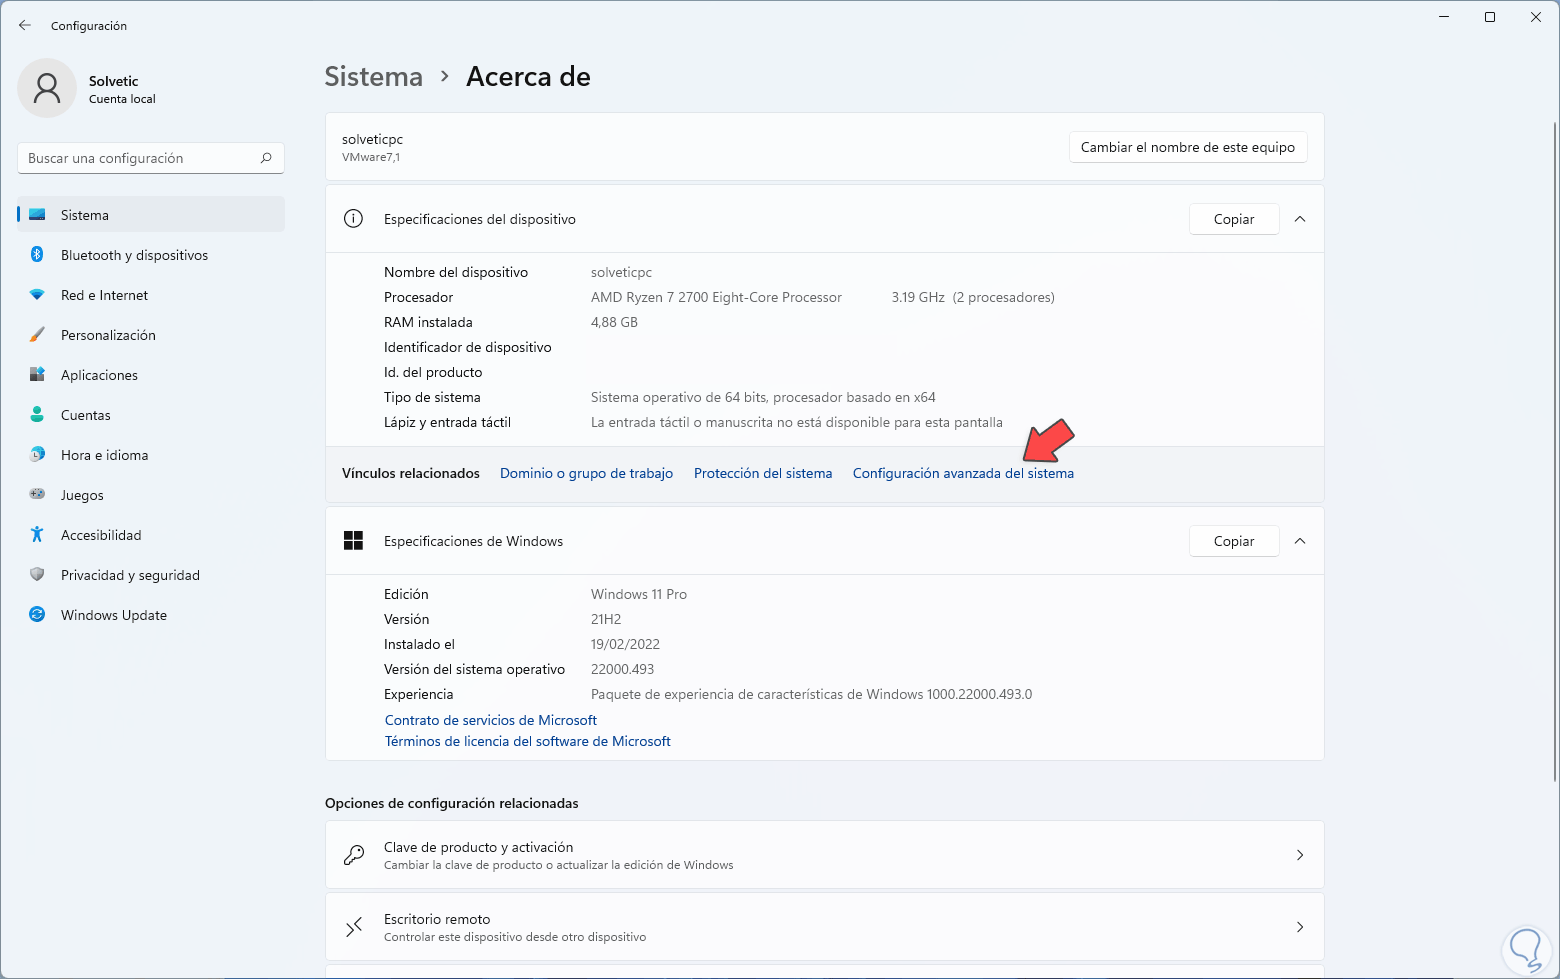
Task: Click the info icon beside Especificaciones del dispositivo
Action: click(x=353, y=219)
